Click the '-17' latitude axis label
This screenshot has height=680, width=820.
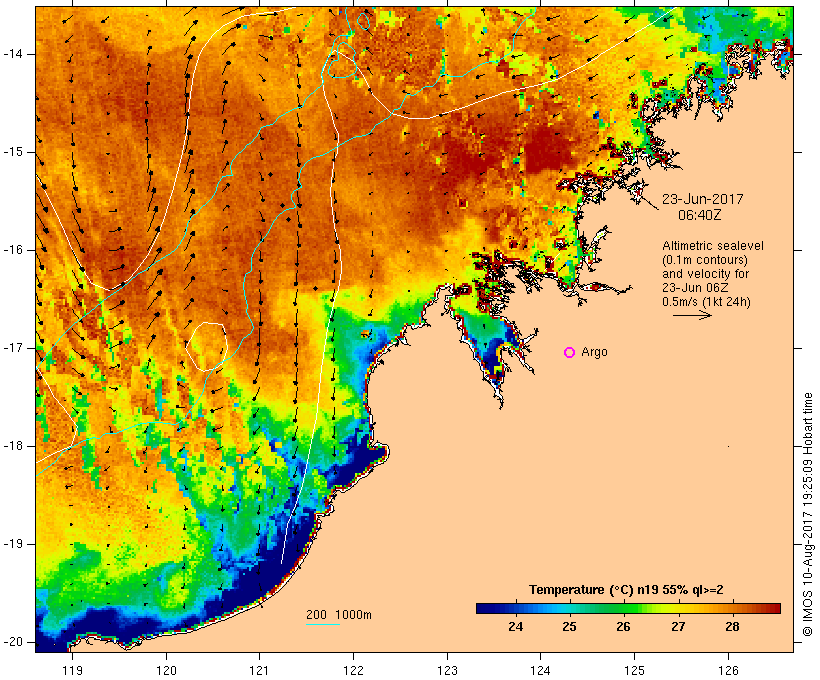point(13,348)
